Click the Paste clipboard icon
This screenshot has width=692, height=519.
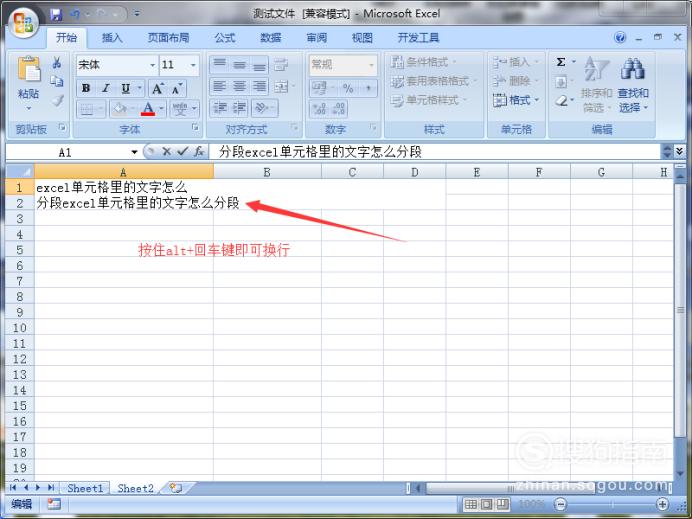[x=29, y=69]
